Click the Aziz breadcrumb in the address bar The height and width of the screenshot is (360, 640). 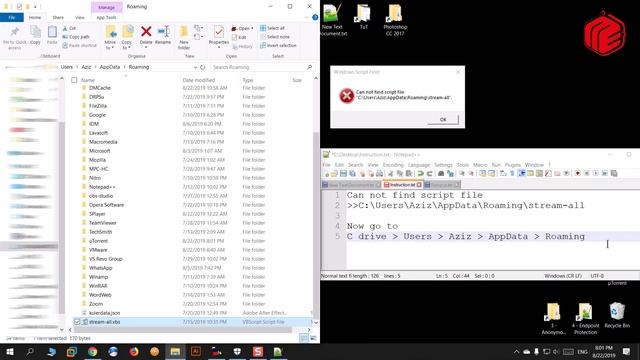tap(86, 67)
